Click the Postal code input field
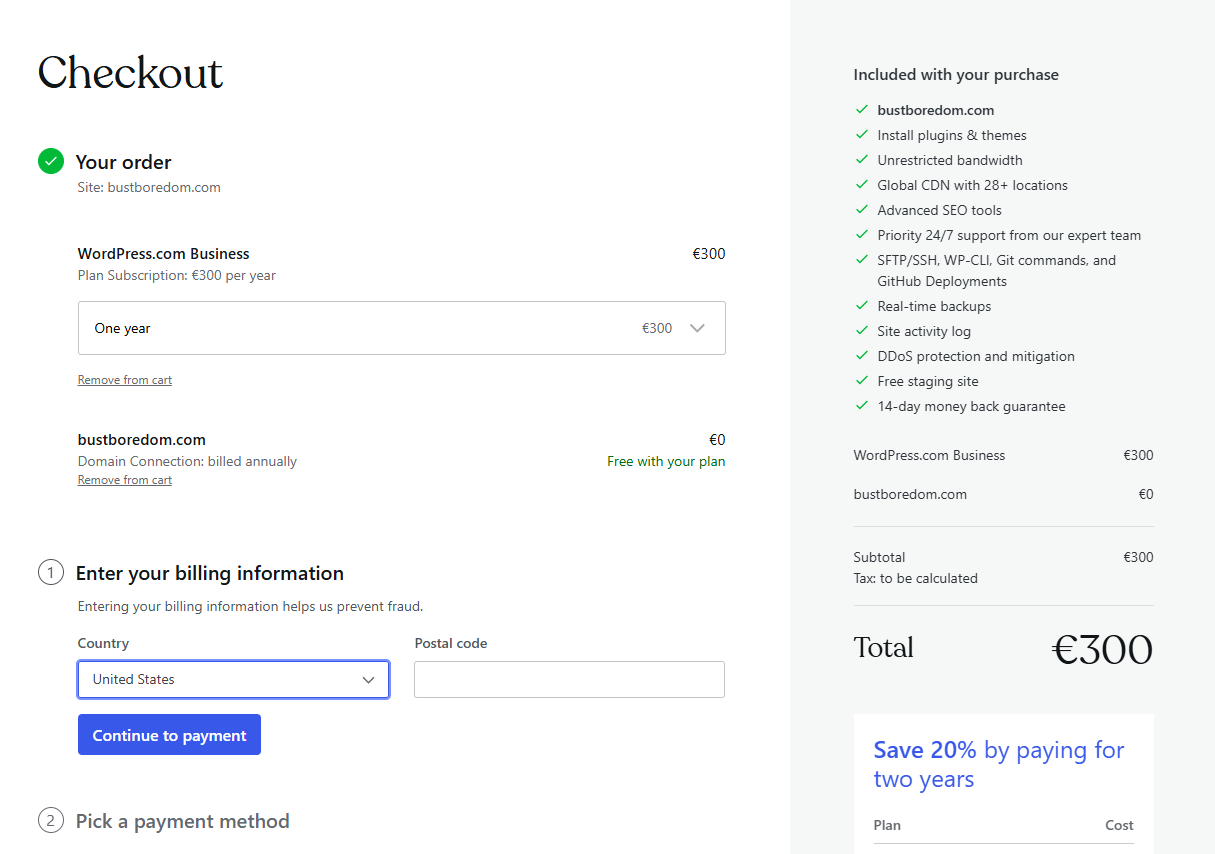The height and width of the screenshot is (854, 1215). pos(569,679)
